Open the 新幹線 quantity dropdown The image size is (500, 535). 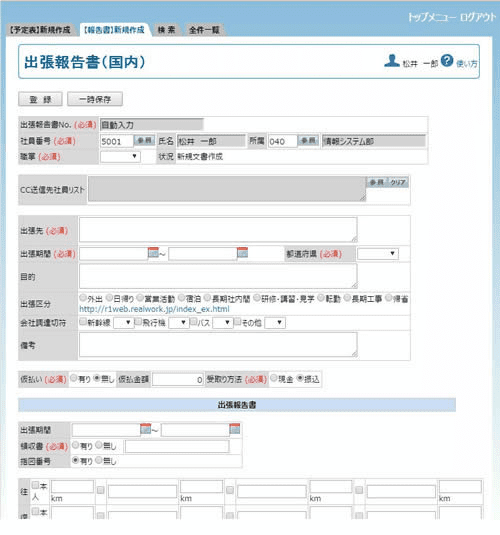(x=124, y=323)
